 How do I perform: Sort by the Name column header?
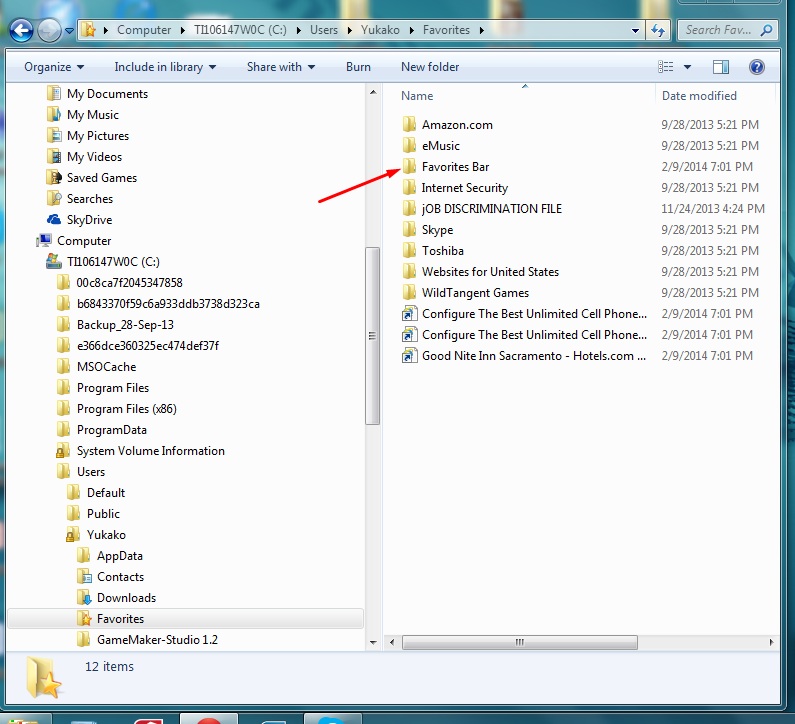click(417, 96)
